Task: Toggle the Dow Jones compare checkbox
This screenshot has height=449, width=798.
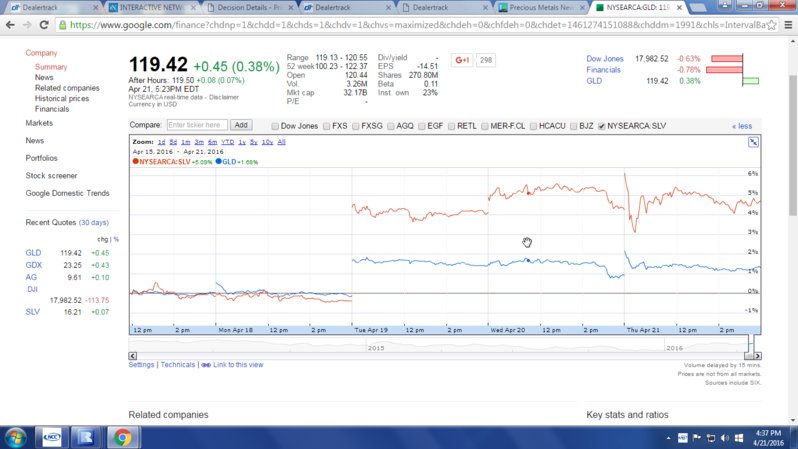Action: 275,126
